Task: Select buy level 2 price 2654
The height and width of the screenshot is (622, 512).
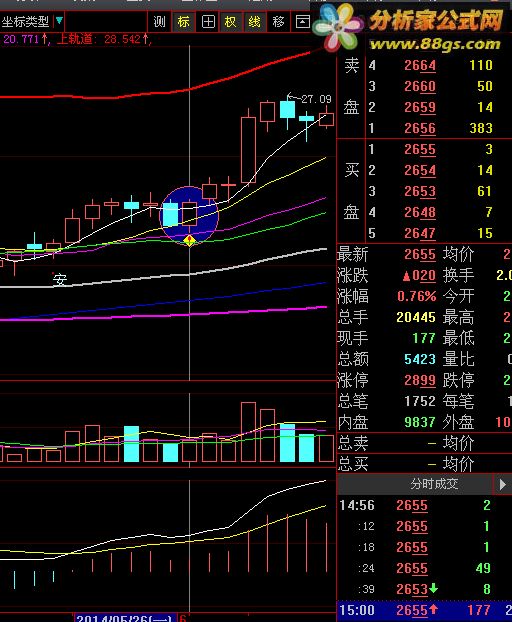Action: pyautogui.click(x=420, y=171)
